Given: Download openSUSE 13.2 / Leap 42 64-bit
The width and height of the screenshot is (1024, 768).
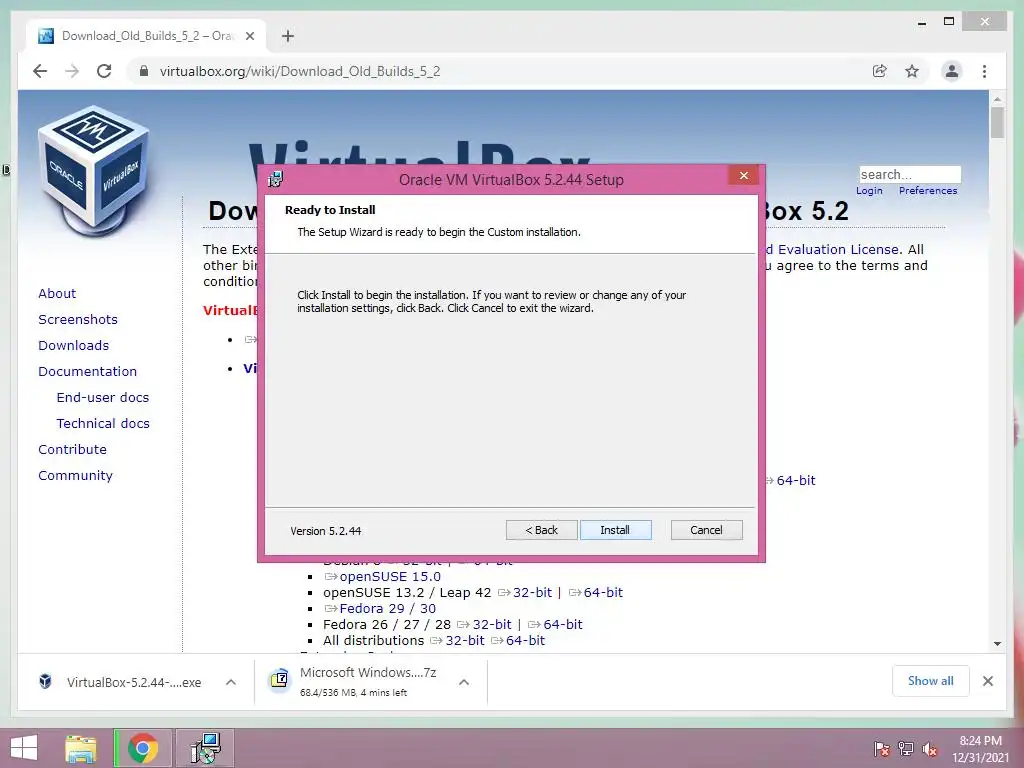Looking at the screenshot, I should pyautogui.click(x=603, y=592).
